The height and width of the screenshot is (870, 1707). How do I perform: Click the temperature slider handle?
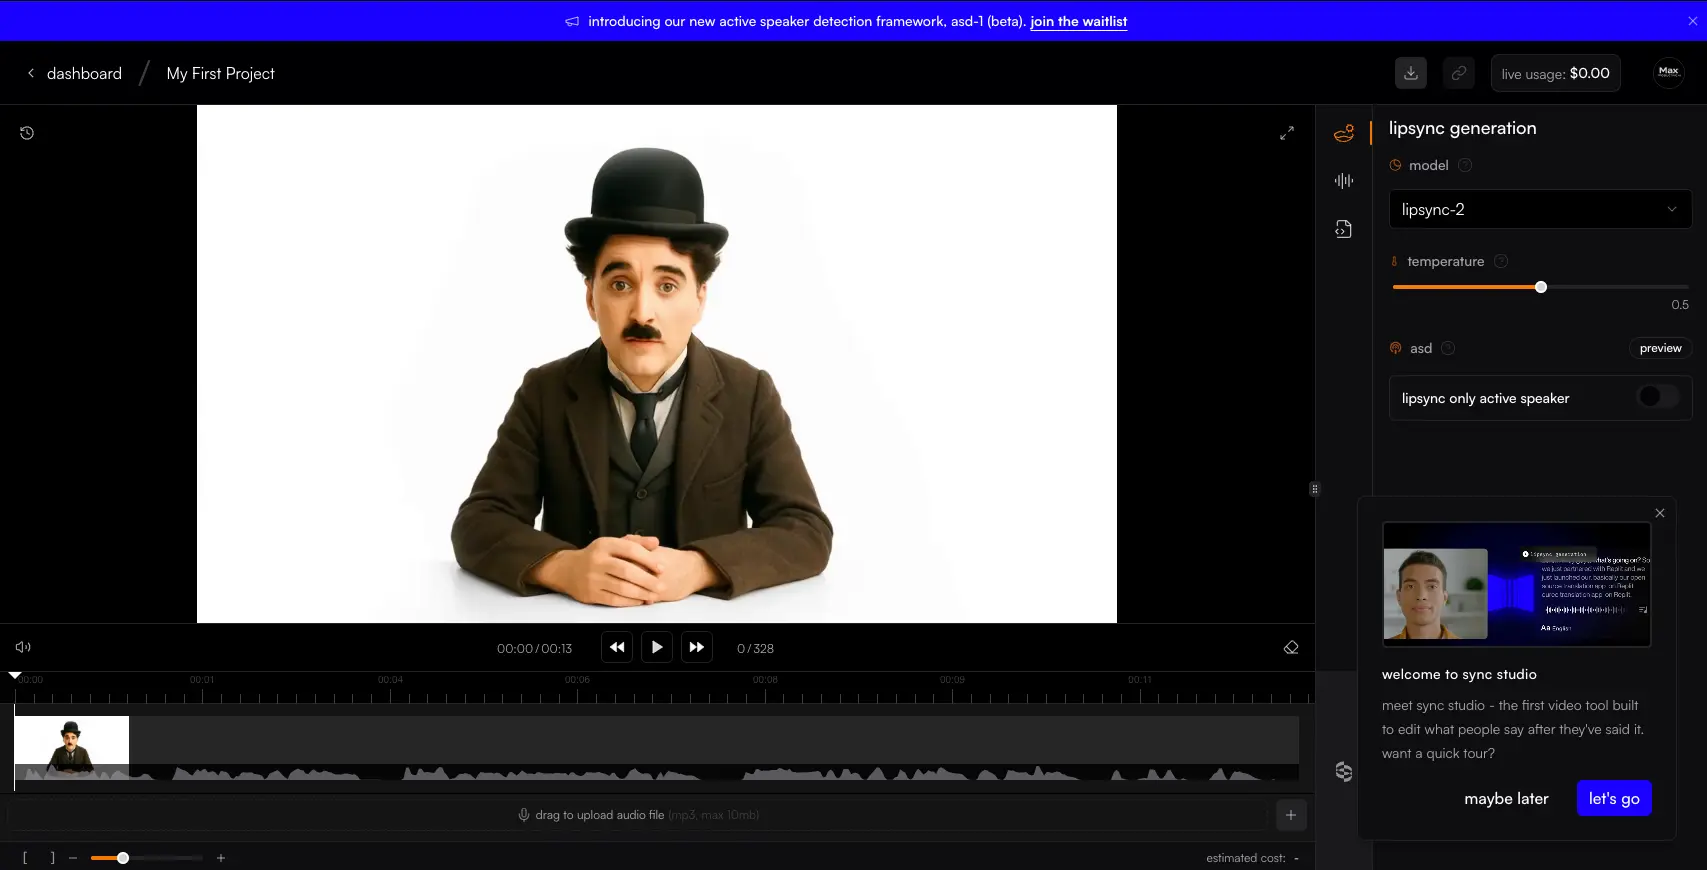tap(1541, 287)
